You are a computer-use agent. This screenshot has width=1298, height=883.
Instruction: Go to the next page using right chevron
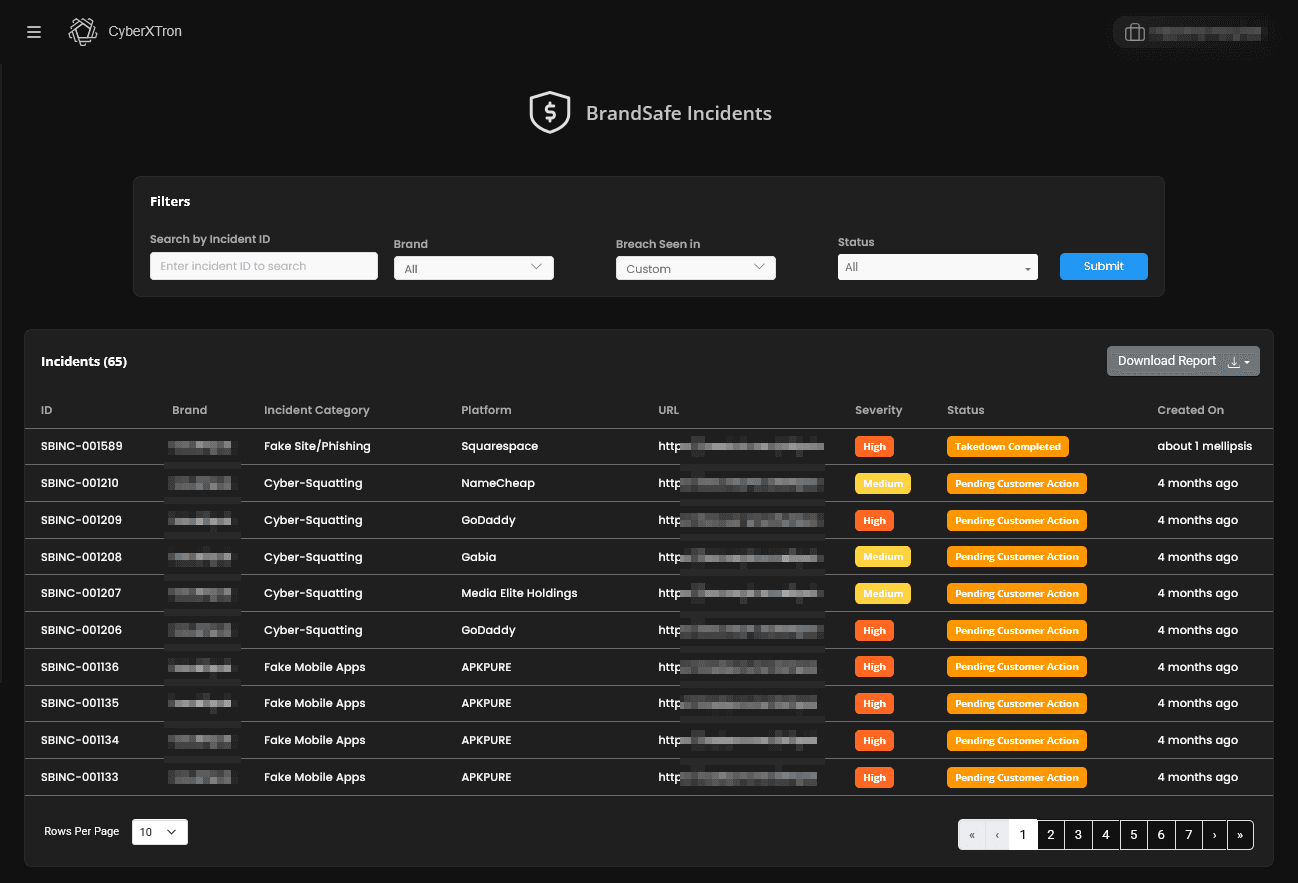point(1213,834)
